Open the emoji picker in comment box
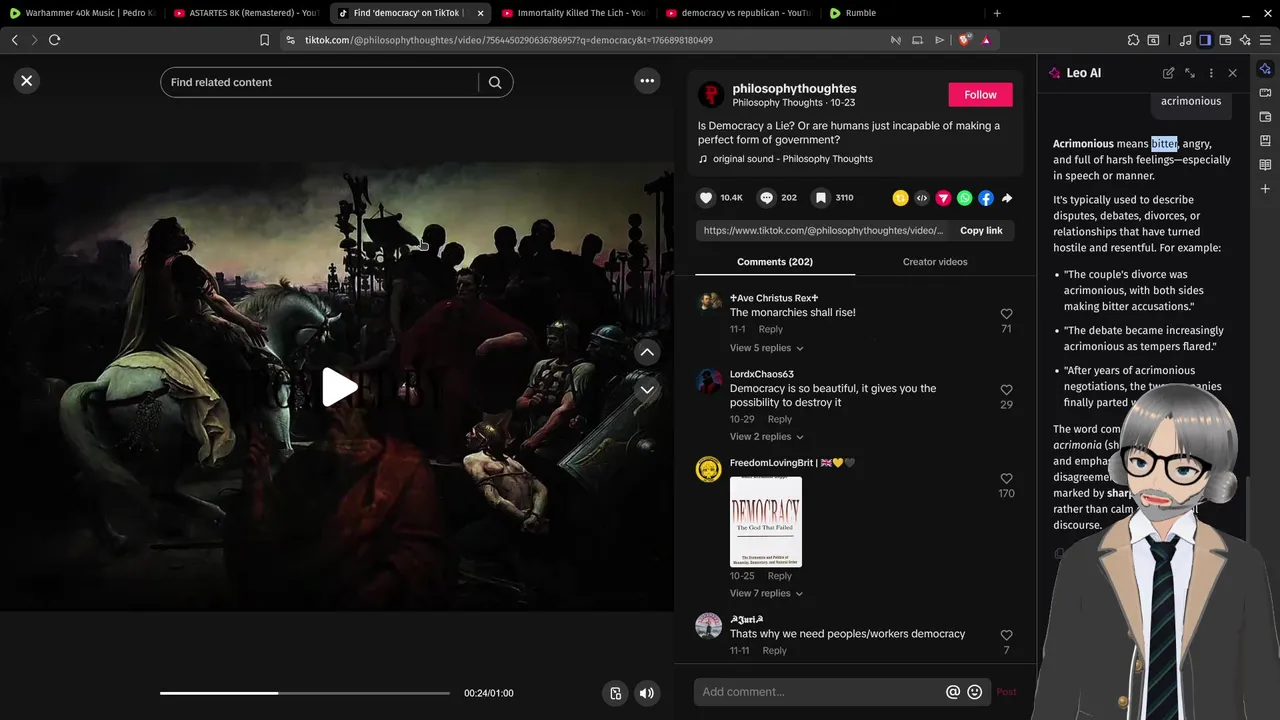 click(x=975, y=692)
